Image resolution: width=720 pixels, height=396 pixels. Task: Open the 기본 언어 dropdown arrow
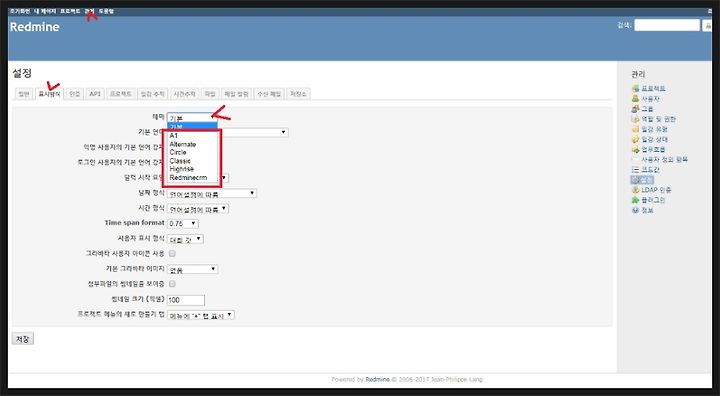284,132
